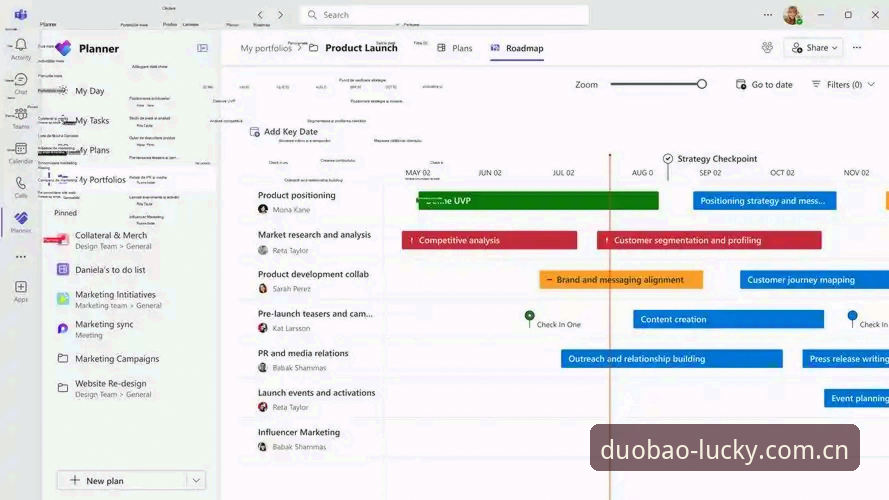Click the Zoom slider handle

(x=702, y=84)
